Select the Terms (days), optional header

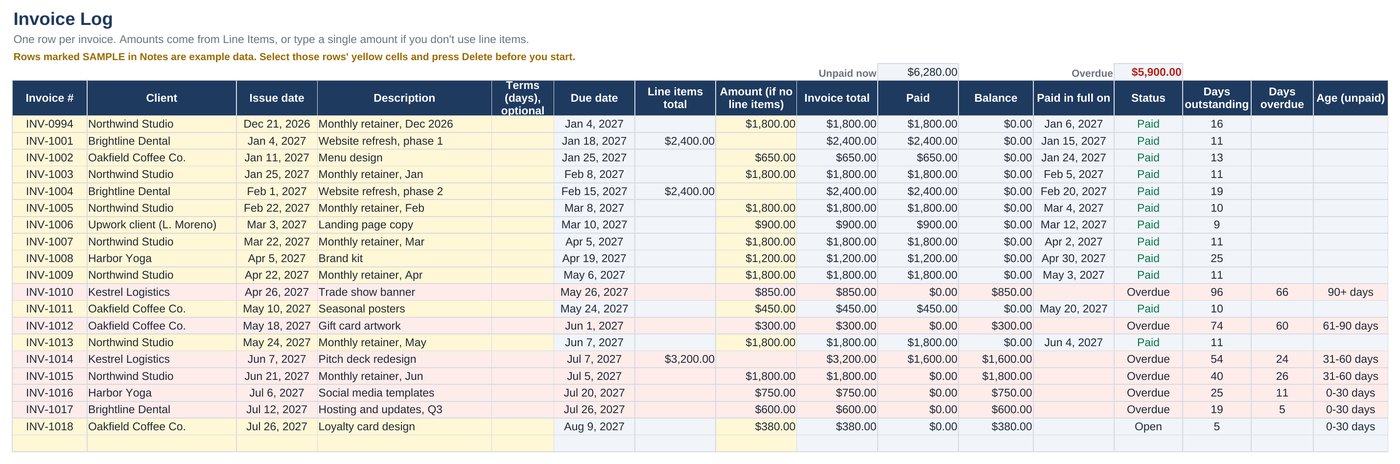pos(522,98)
